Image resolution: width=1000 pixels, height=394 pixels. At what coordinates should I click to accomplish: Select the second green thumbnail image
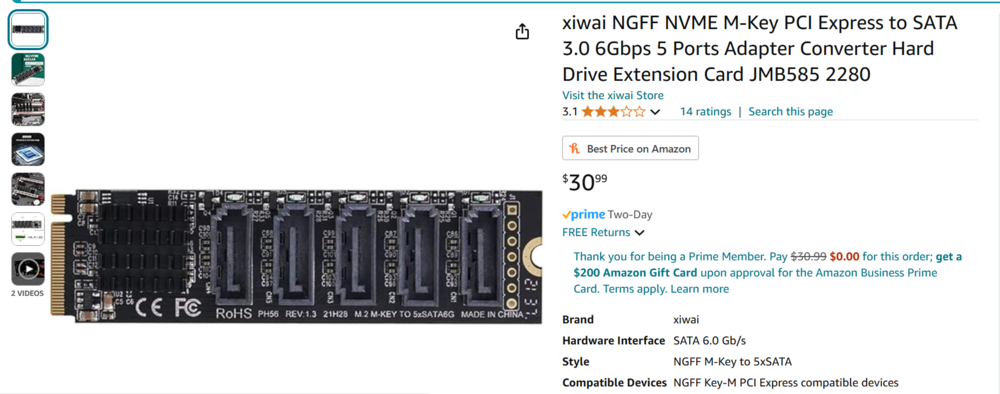point(28,69)
